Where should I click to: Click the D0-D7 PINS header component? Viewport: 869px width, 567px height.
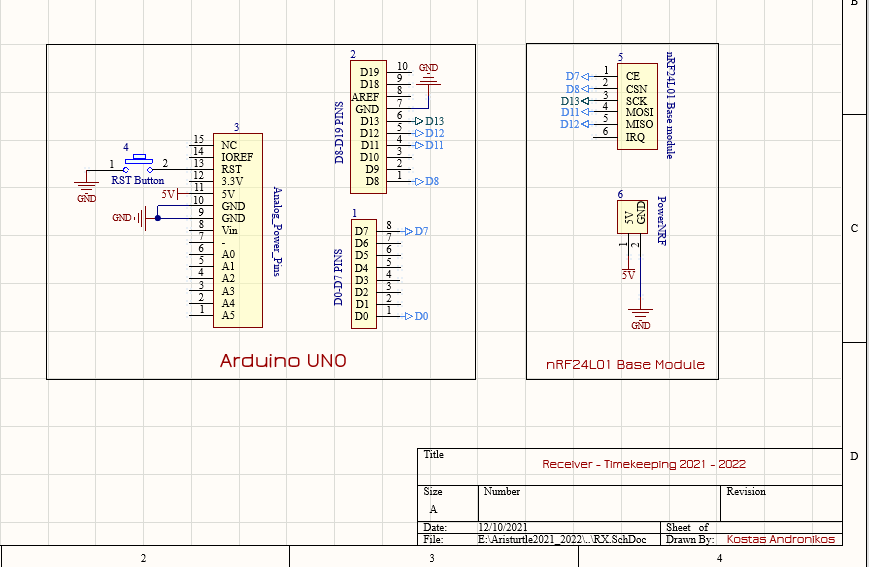coord(364,273)
